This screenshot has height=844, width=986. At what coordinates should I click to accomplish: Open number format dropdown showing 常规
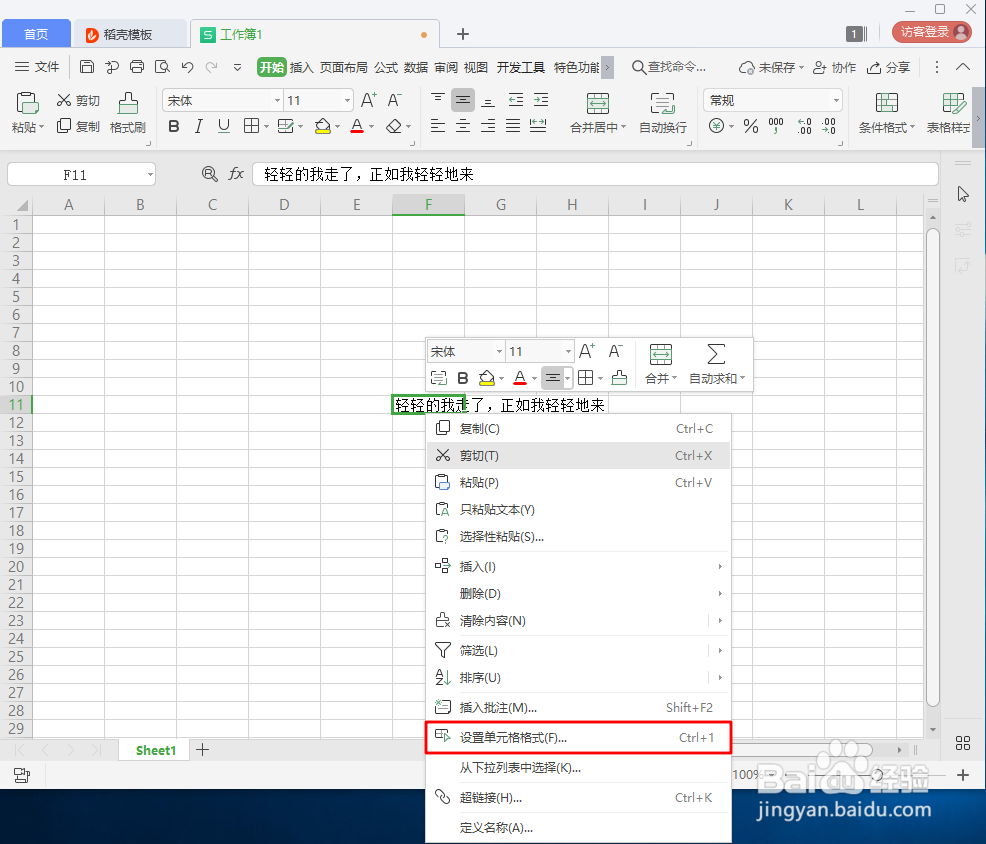pos(836,101)
